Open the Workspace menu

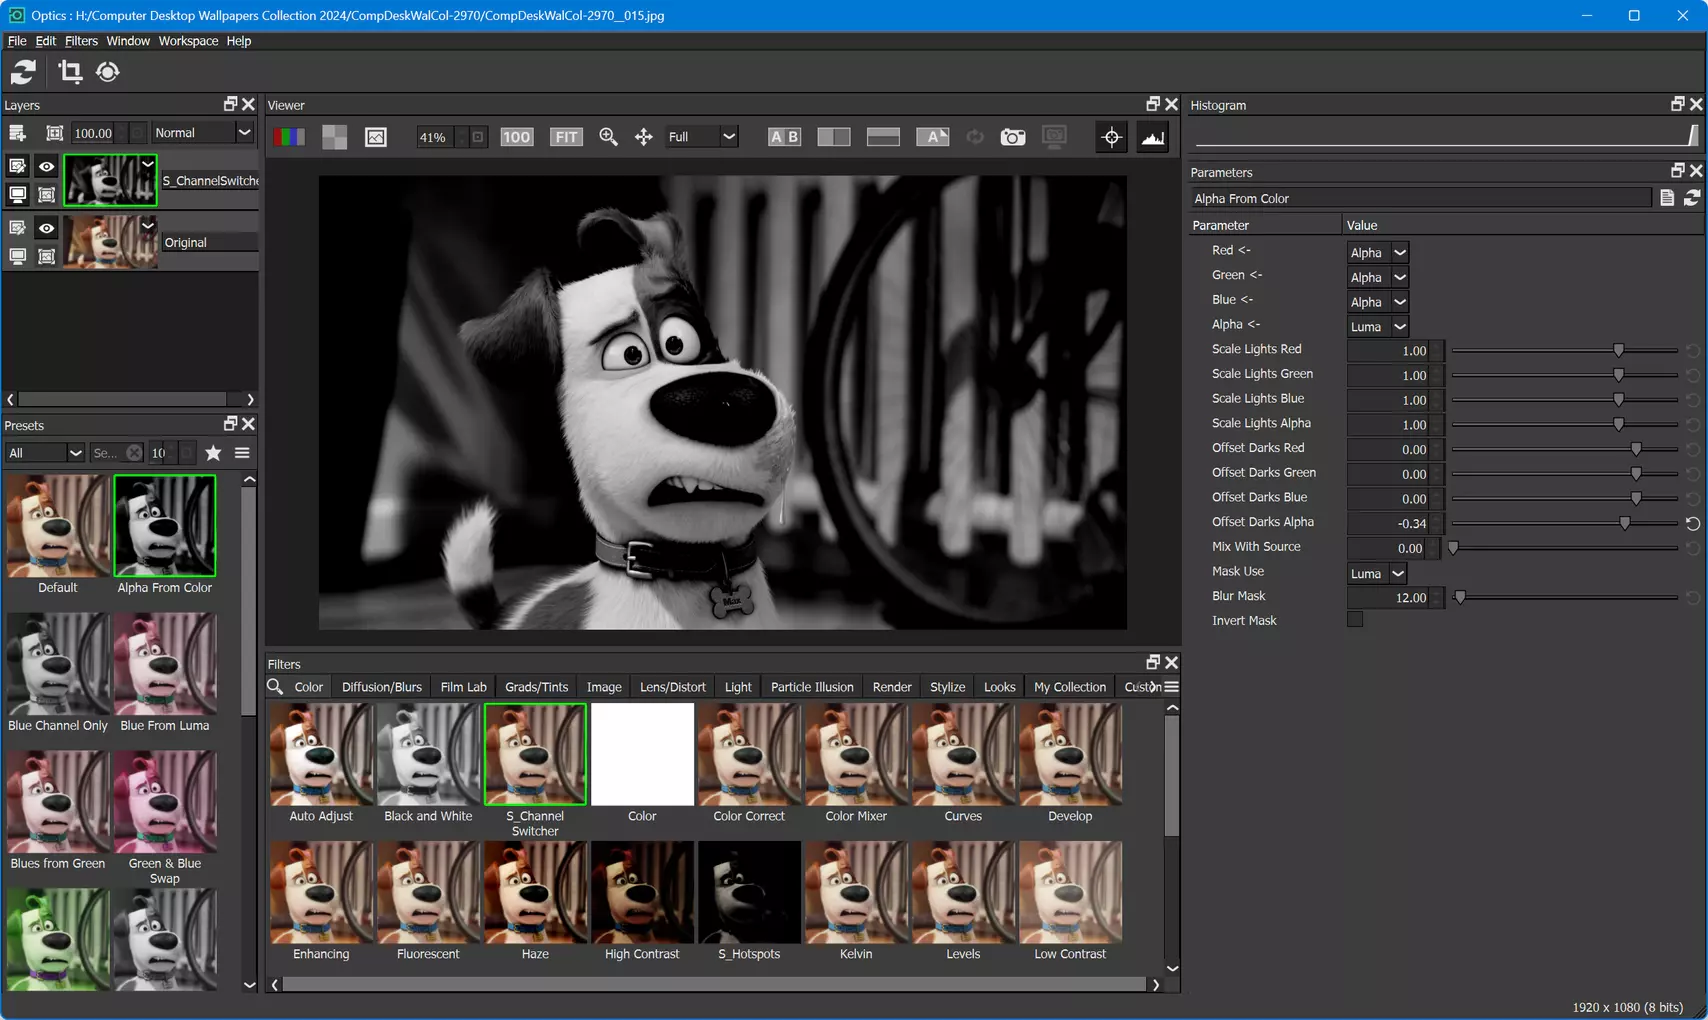click(188, 41)
